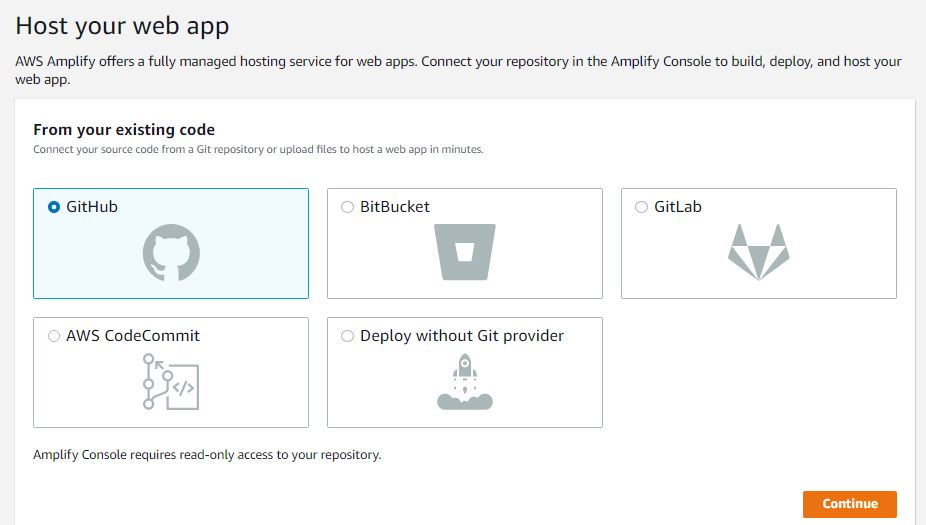Select the BitBucket radio button

(x=347, y=207)
